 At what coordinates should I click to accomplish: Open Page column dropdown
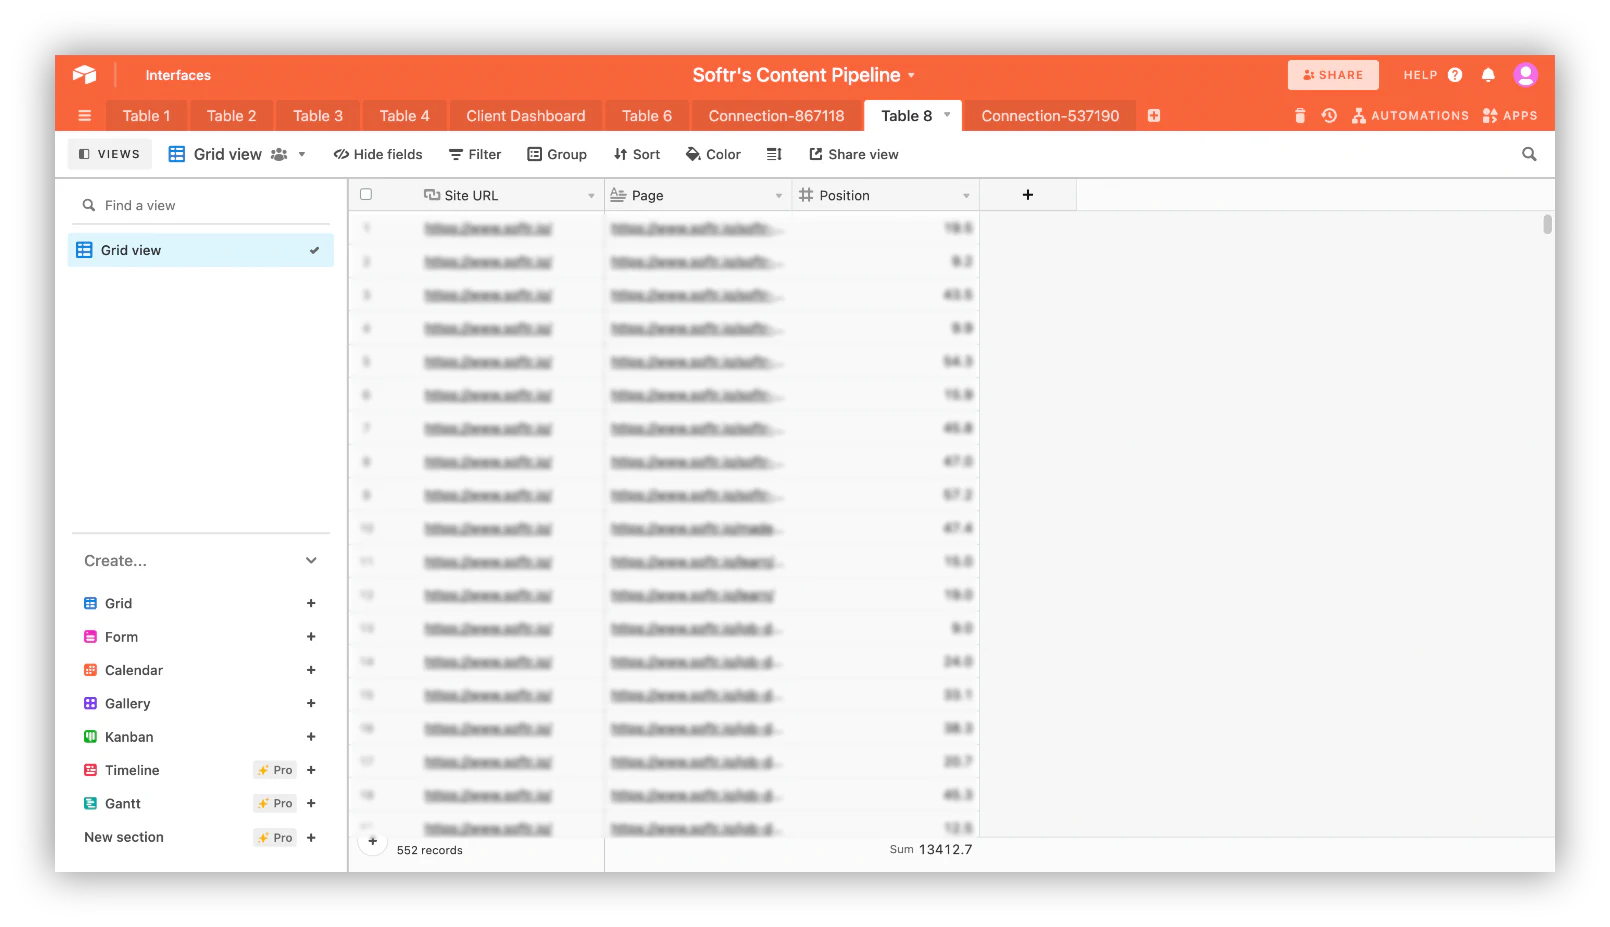click(x=779, y=196)
